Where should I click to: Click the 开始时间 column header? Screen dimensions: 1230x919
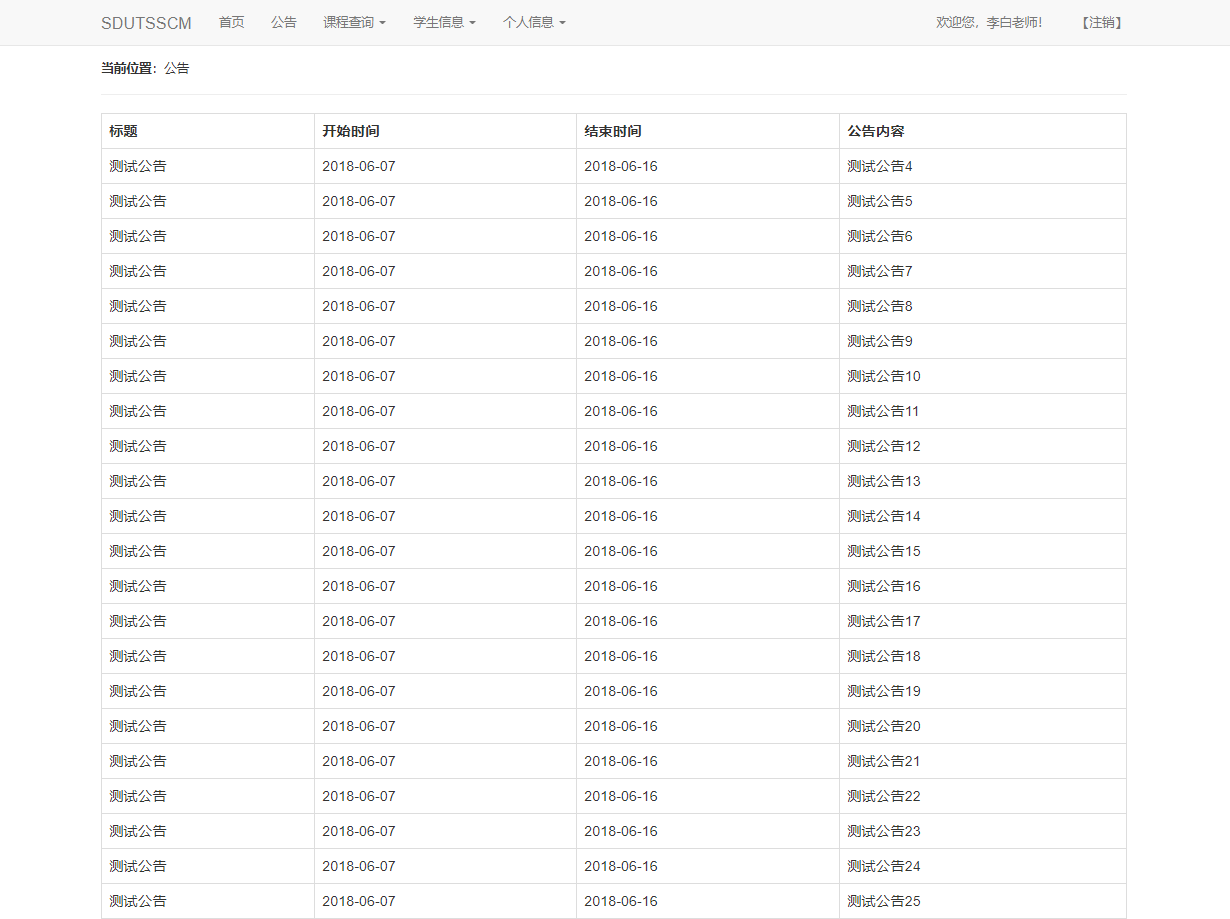tap(348, 131)
